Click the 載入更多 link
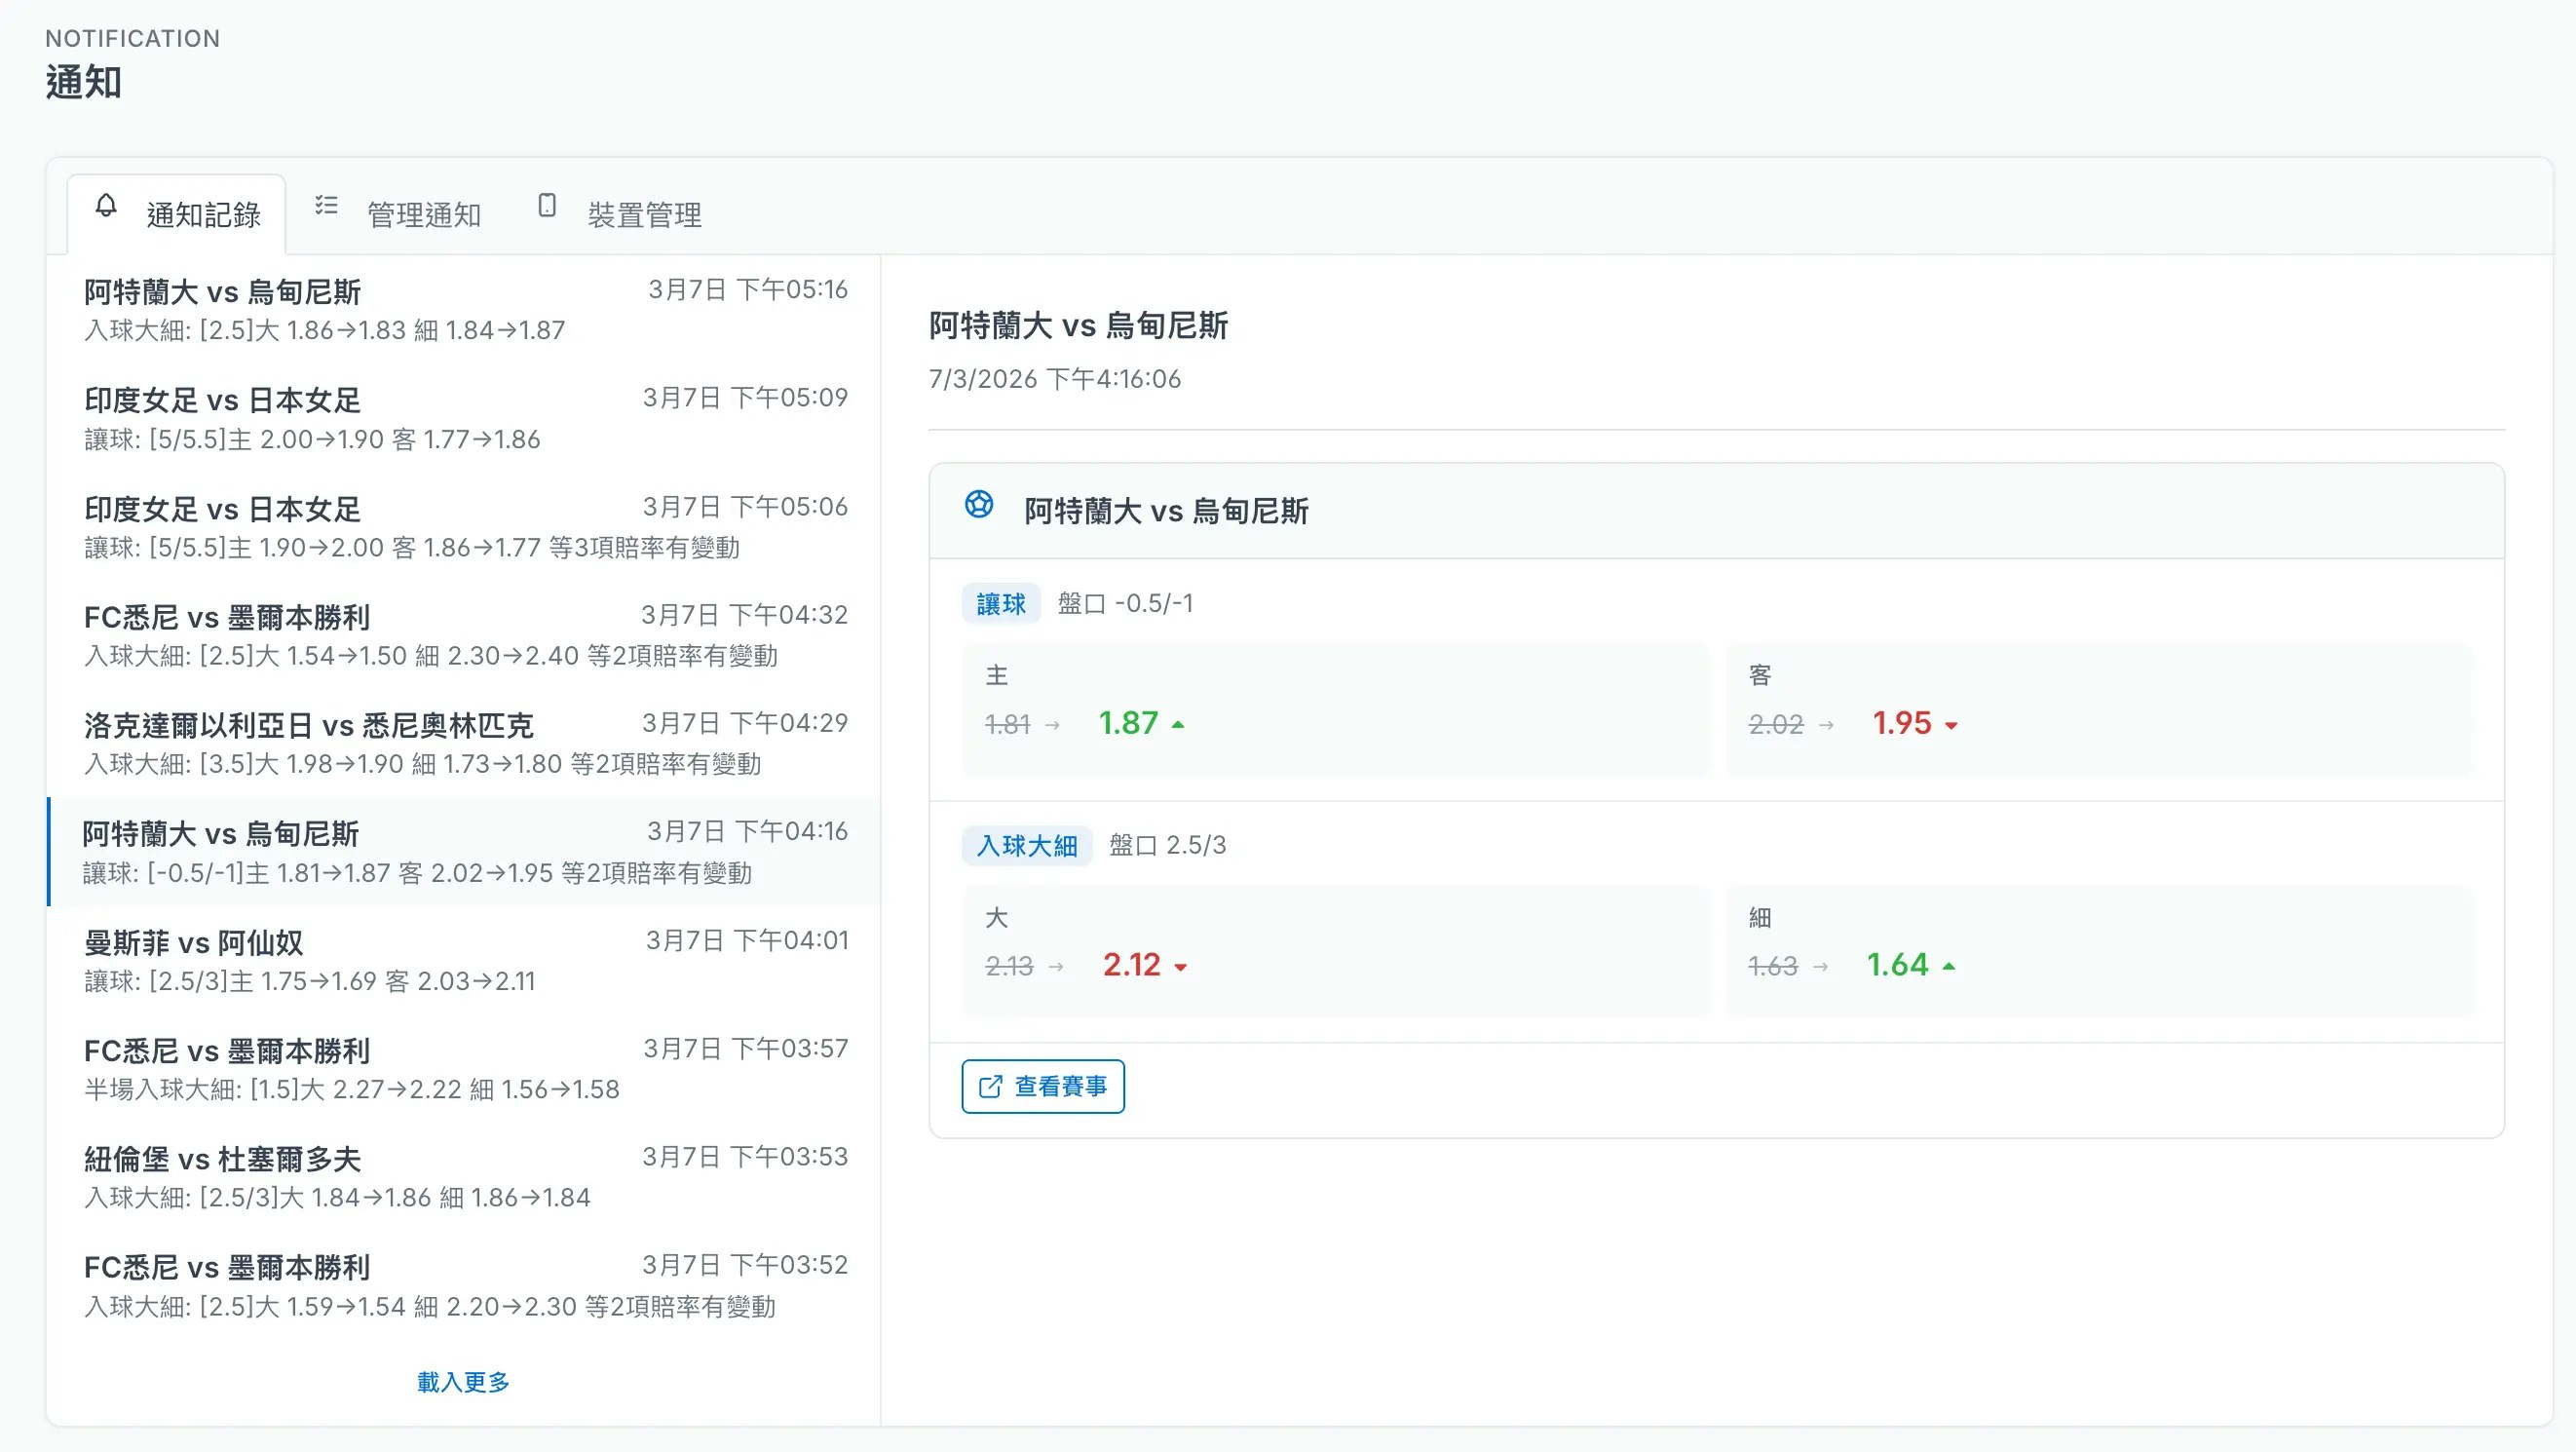 point(463,1382)
